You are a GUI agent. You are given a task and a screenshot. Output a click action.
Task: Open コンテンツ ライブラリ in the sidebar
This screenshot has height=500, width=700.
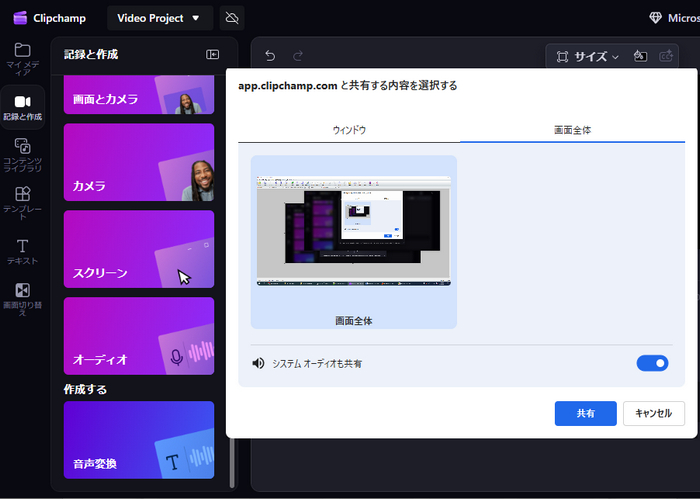22,155
